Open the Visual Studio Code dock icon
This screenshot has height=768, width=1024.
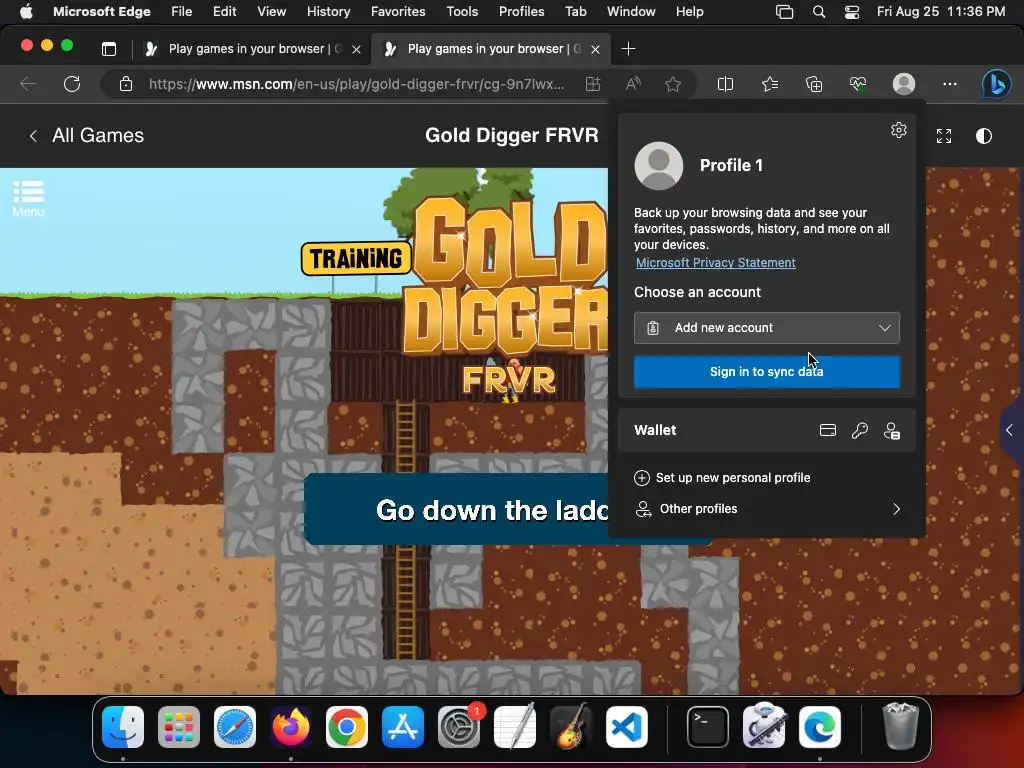pyautogui.click(x=627, y=727)
